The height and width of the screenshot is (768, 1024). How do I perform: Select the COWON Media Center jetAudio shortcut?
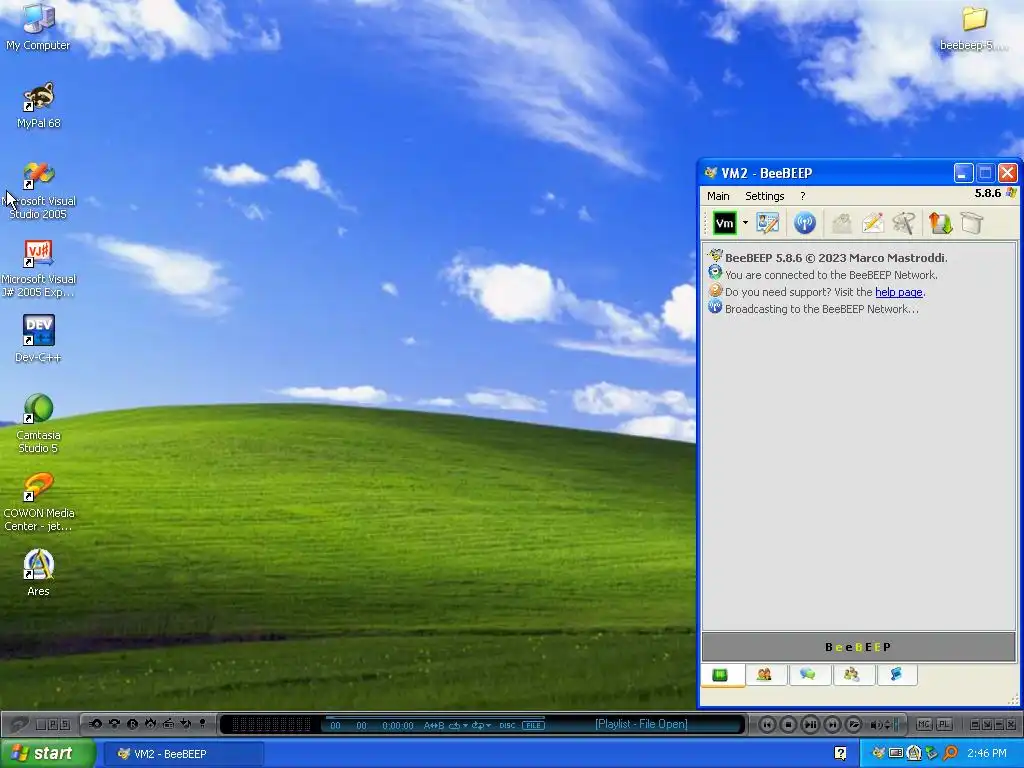click(x=39, y=502)
